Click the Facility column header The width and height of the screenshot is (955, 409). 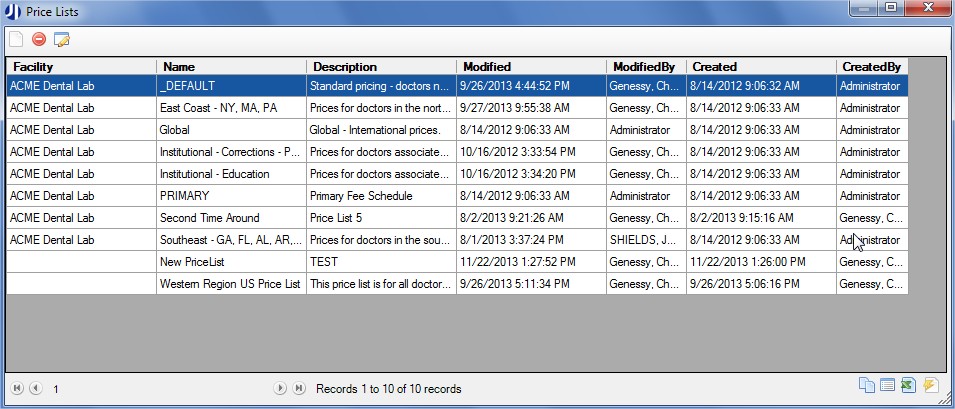[81, 66]
